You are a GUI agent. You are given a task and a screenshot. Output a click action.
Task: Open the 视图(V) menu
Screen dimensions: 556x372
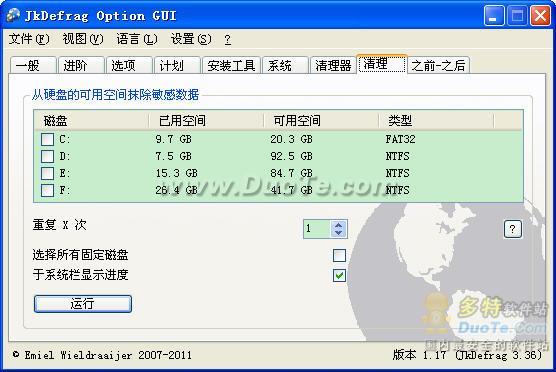83,39
